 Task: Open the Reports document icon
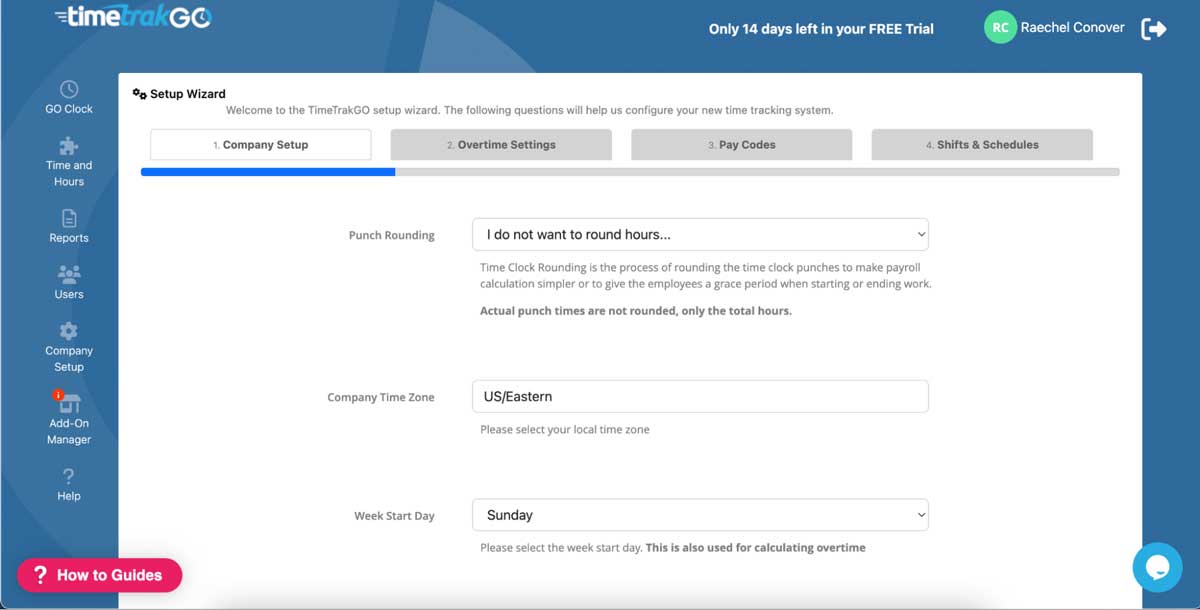point(69,218)
